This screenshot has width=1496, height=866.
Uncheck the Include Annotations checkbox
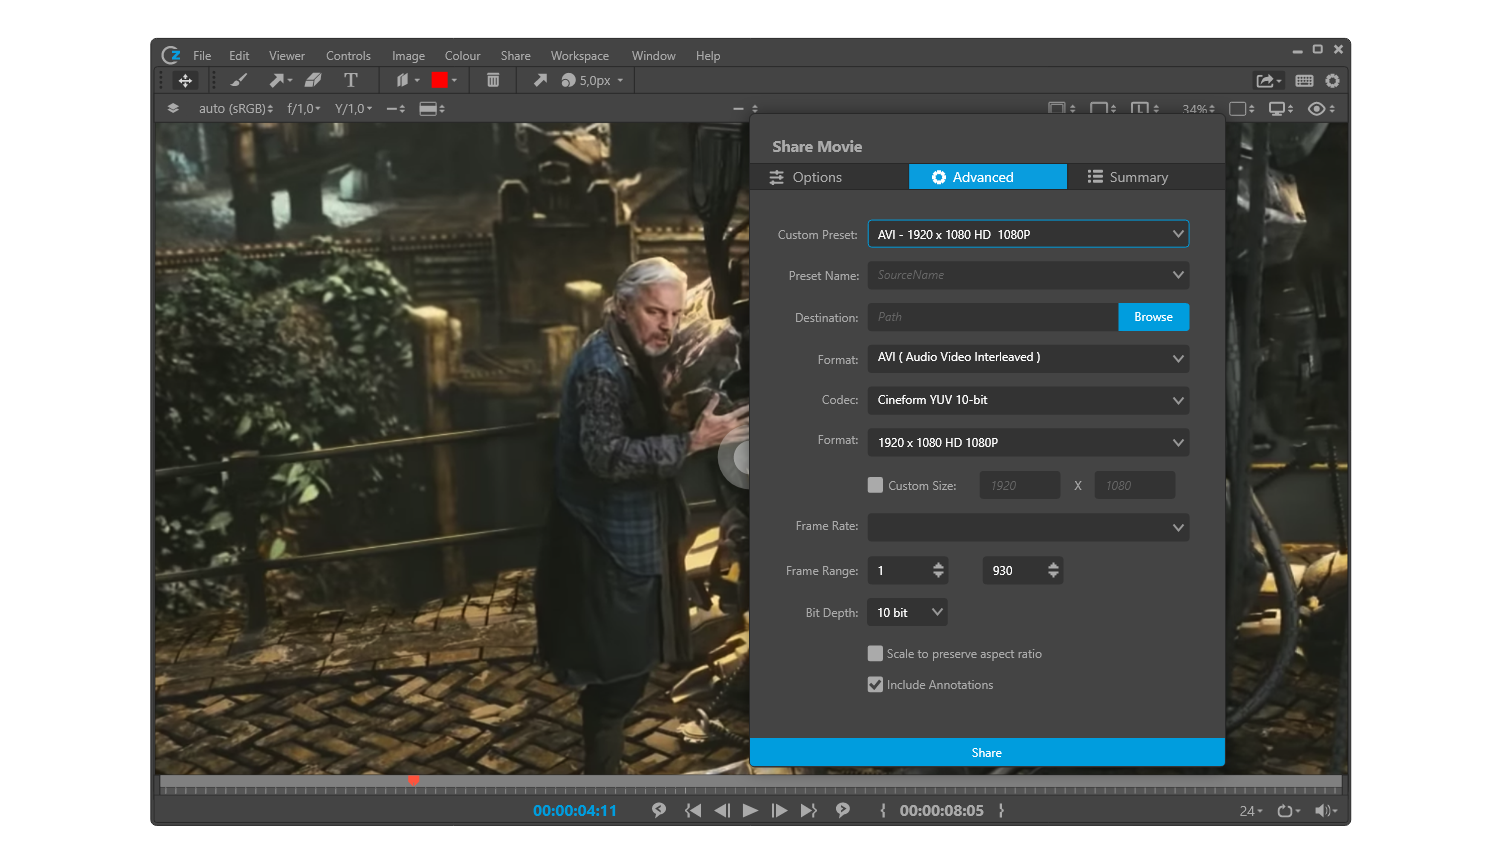coord(876,685)
